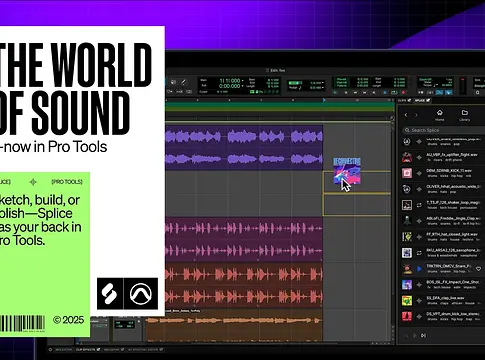
Task: Click the Rewind transport button
Action: (x=355, y=92)
